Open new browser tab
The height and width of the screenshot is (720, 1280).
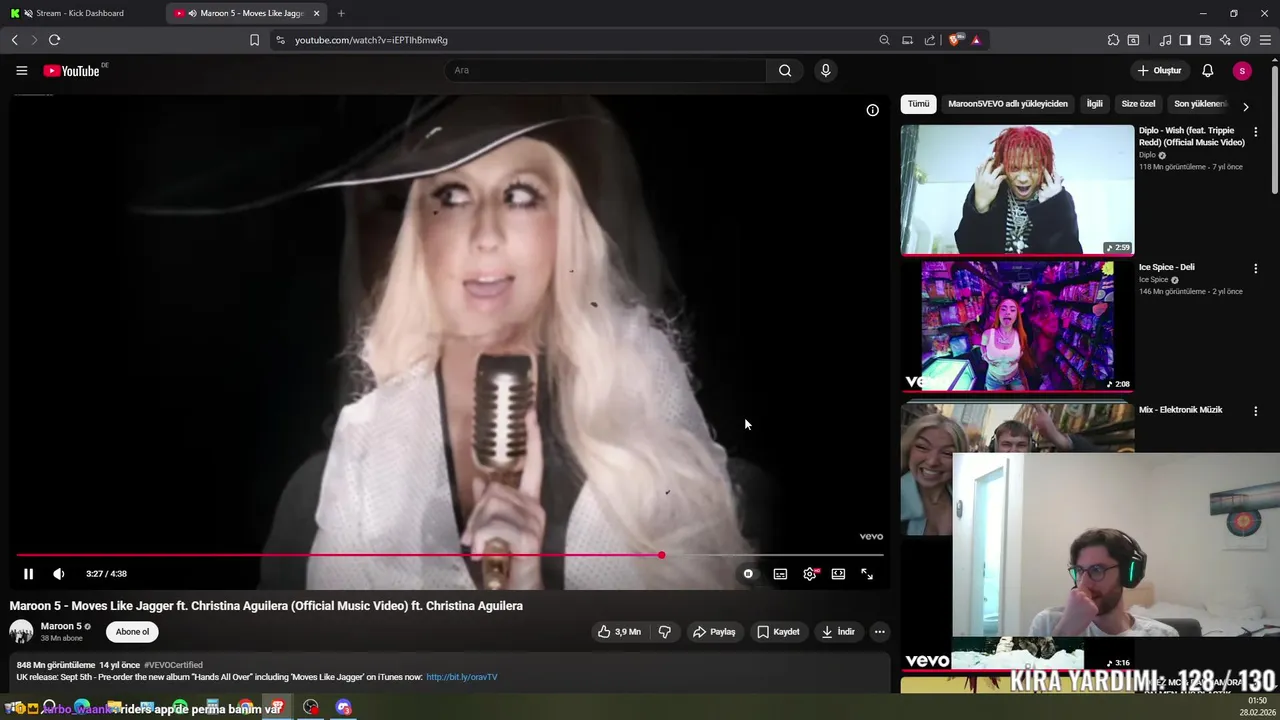[x=341, y=13]
